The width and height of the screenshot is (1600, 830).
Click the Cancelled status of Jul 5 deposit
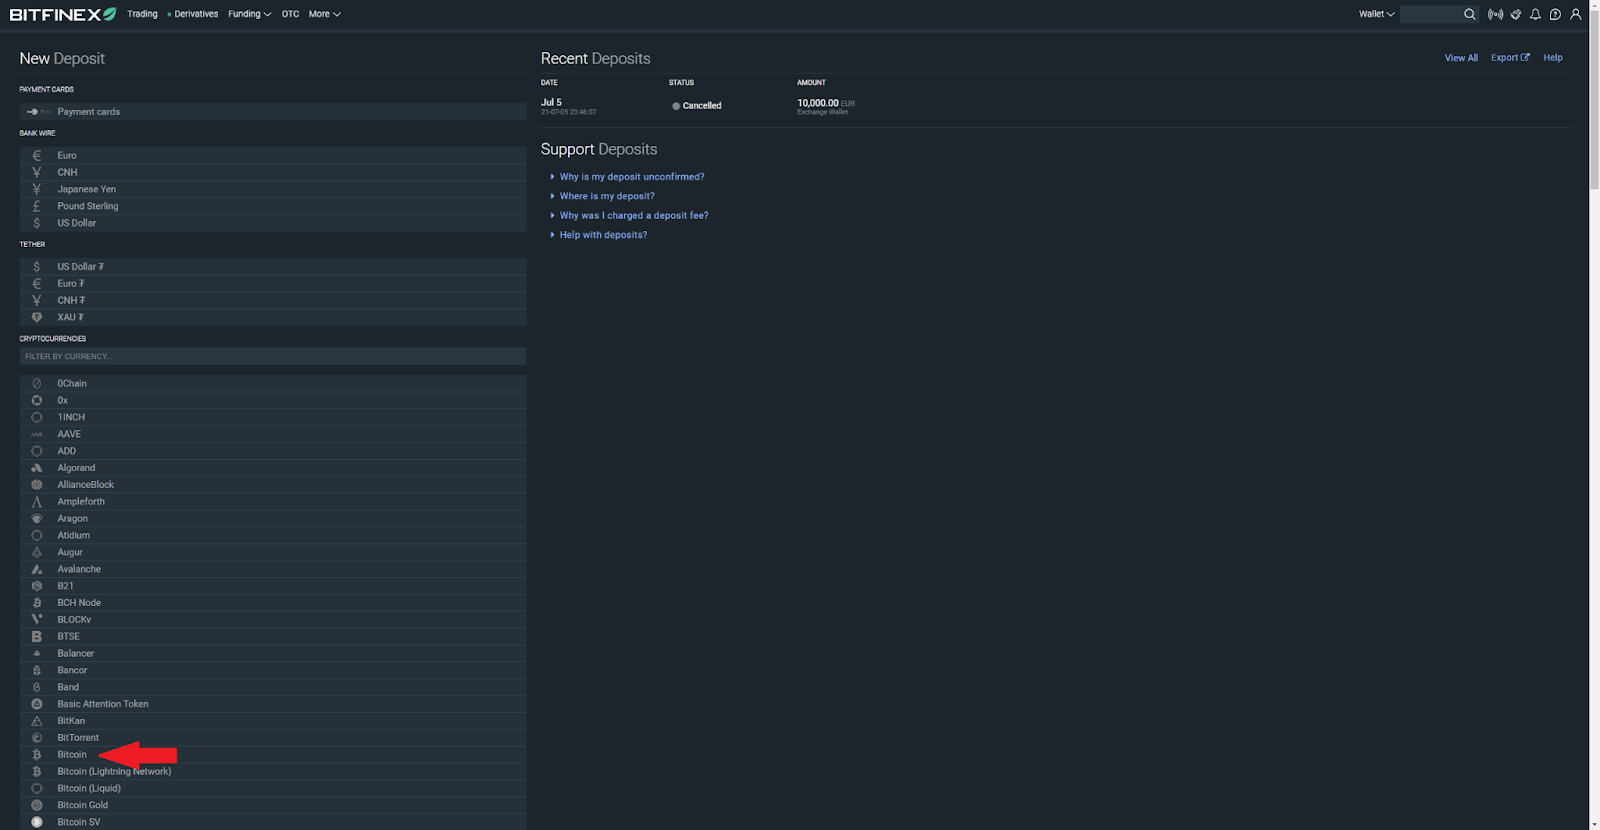click(x=697, y=106)
